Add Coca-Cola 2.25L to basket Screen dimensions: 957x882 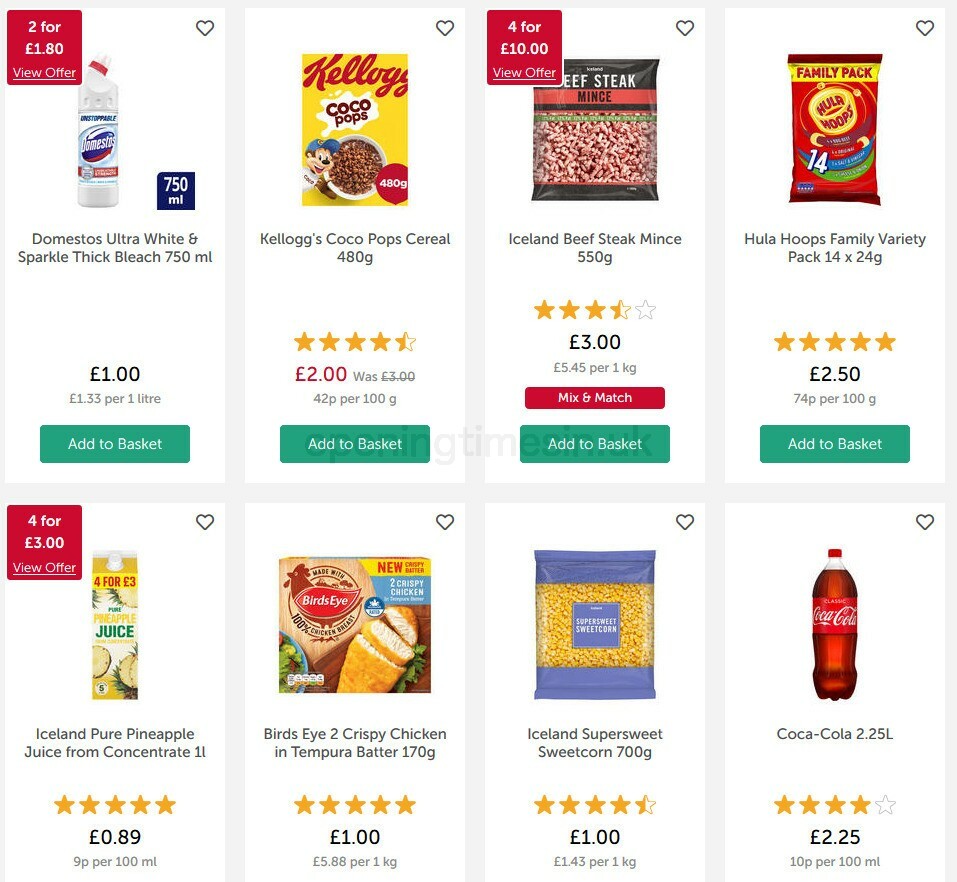coord(835,880)
